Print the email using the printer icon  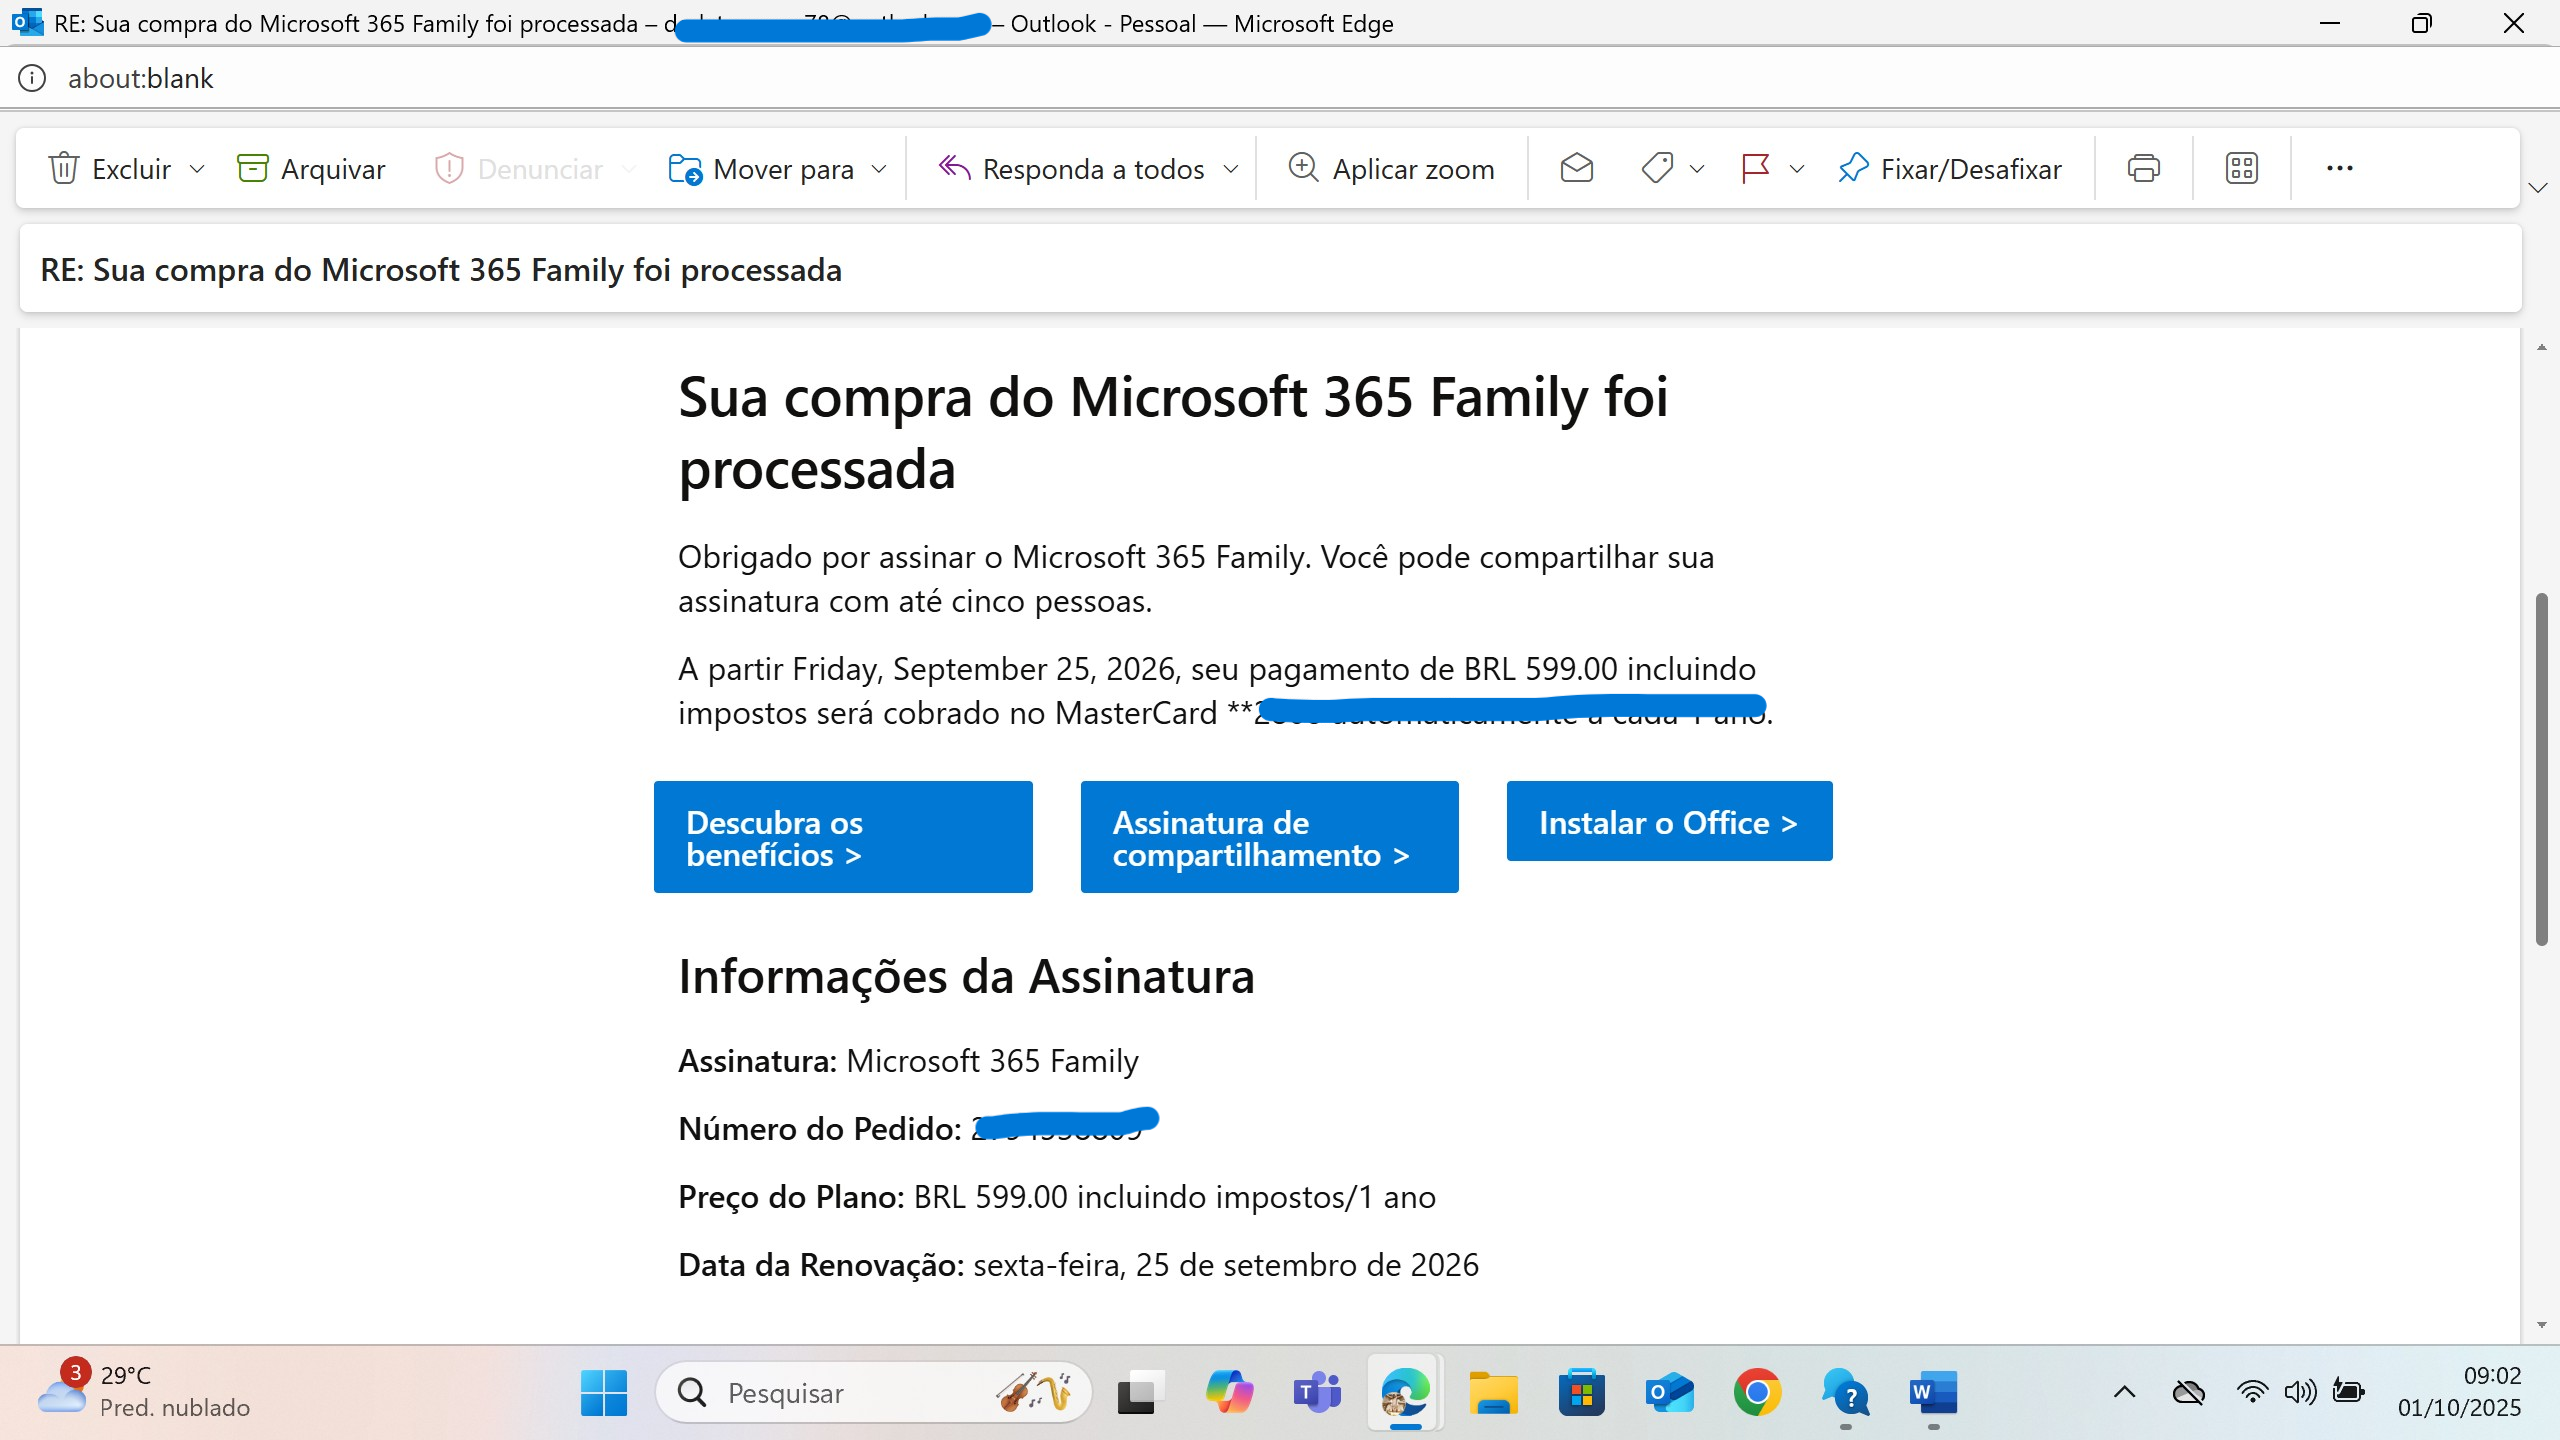pos(2142,168)
